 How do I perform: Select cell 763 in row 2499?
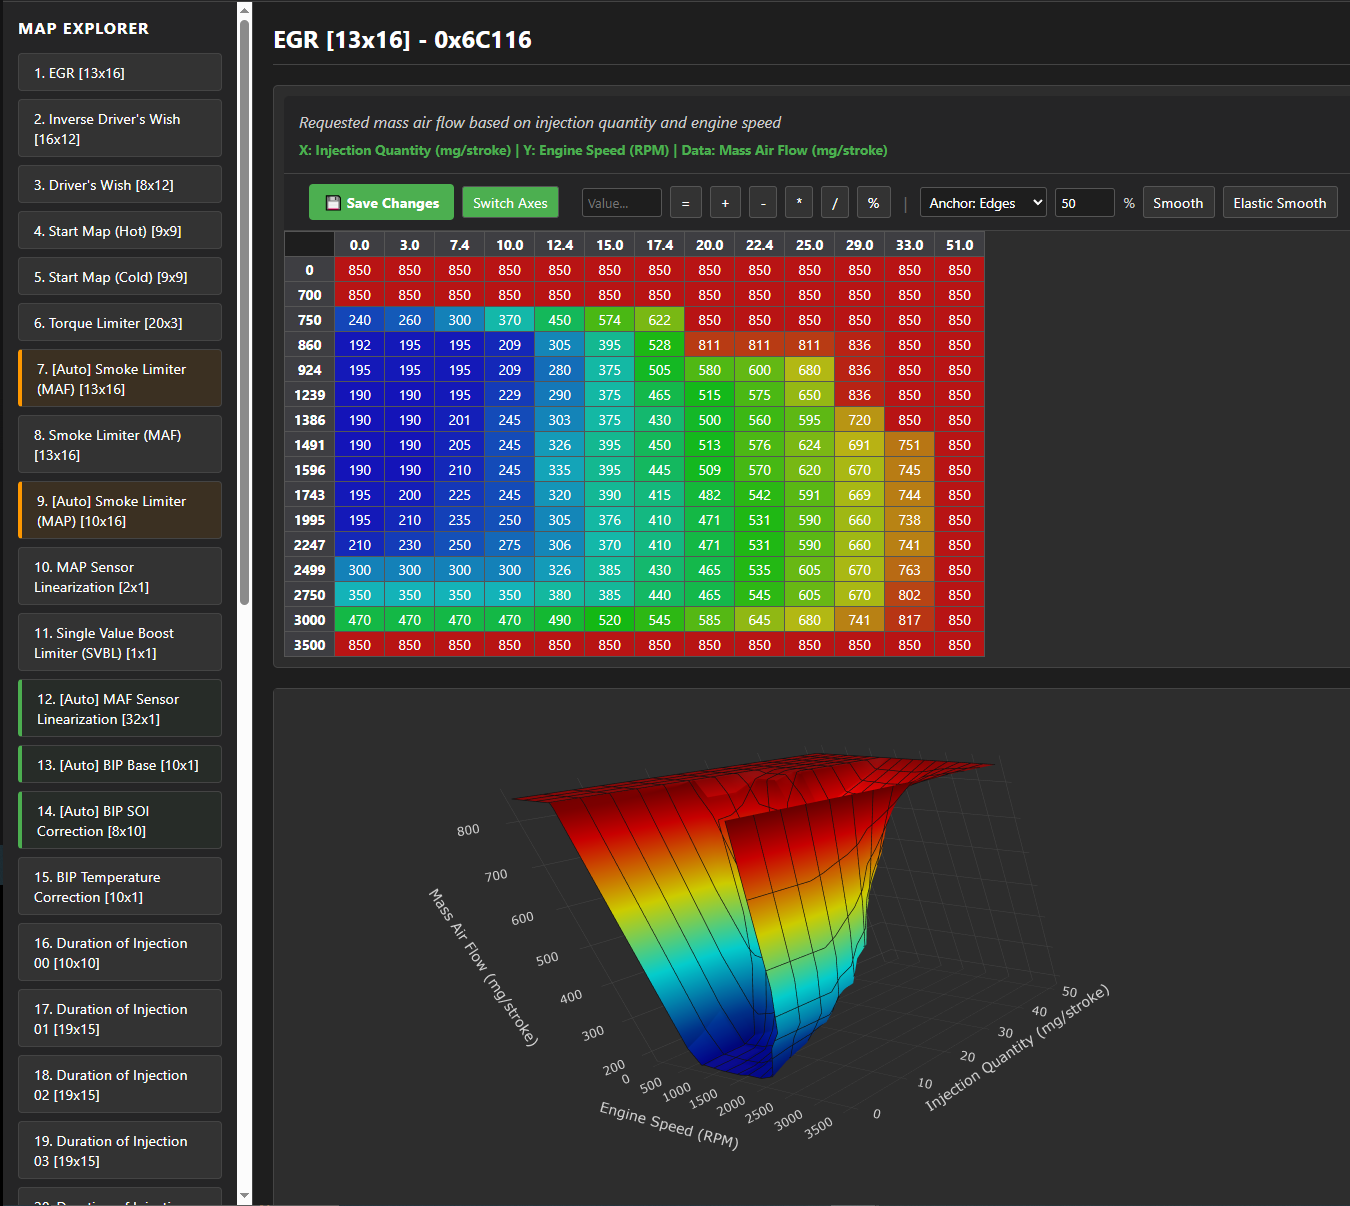click(x=910, y=570)
